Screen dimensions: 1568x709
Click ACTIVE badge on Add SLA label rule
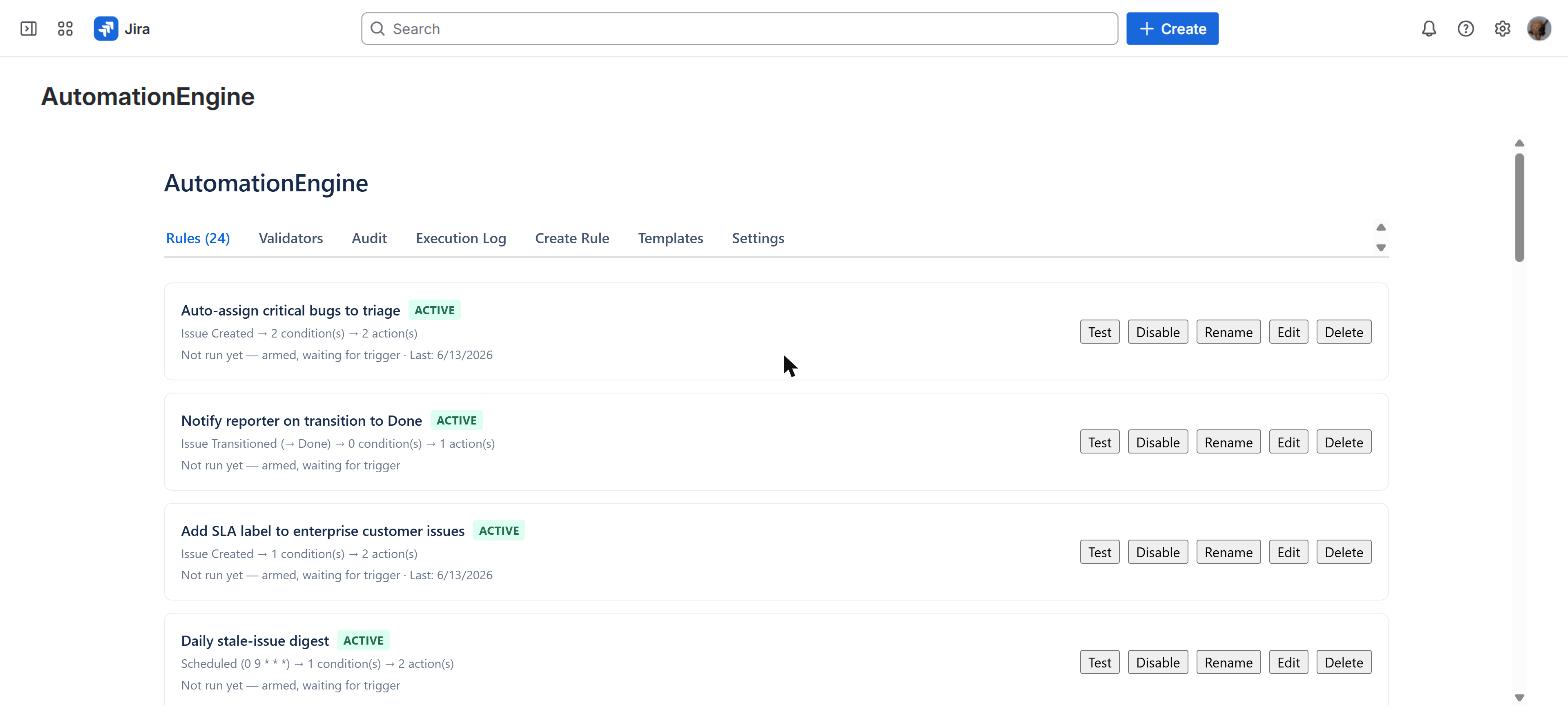pos(499,530)
